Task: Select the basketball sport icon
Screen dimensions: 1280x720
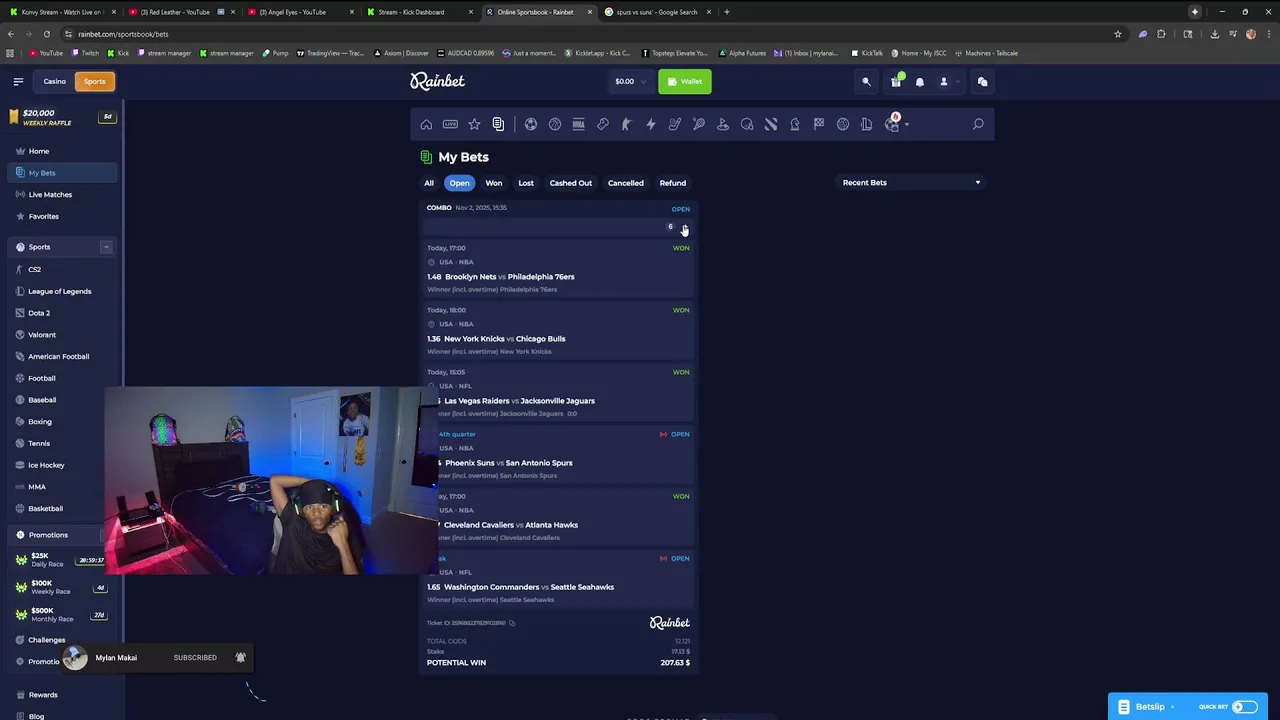Action: pyautogui.click(x=555, y=124)
